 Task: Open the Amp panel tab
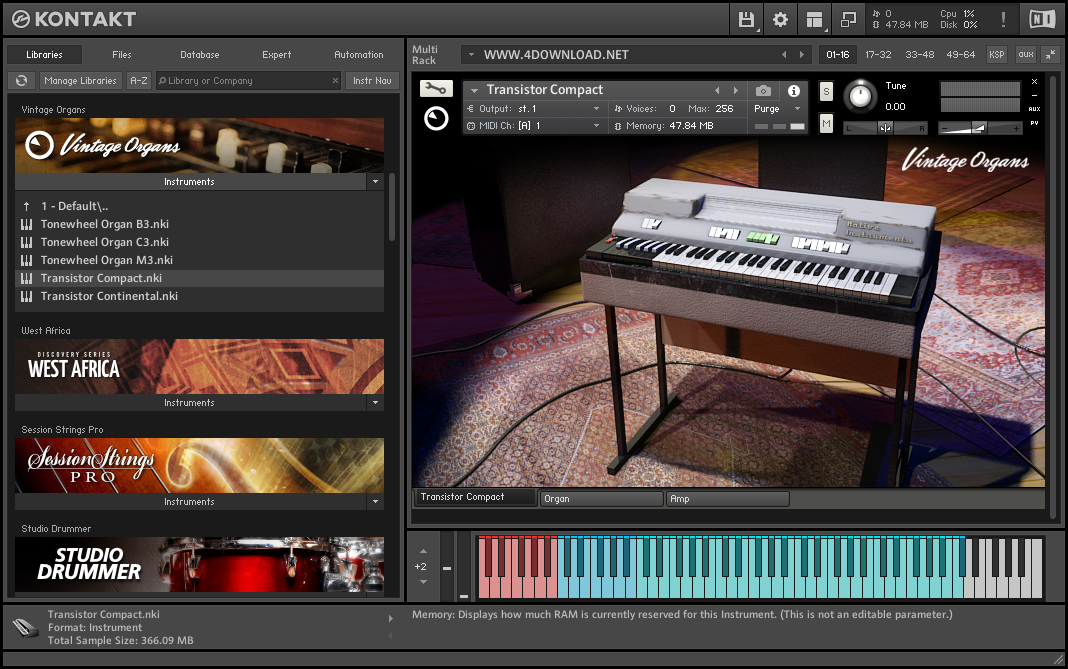pos(727,499)
